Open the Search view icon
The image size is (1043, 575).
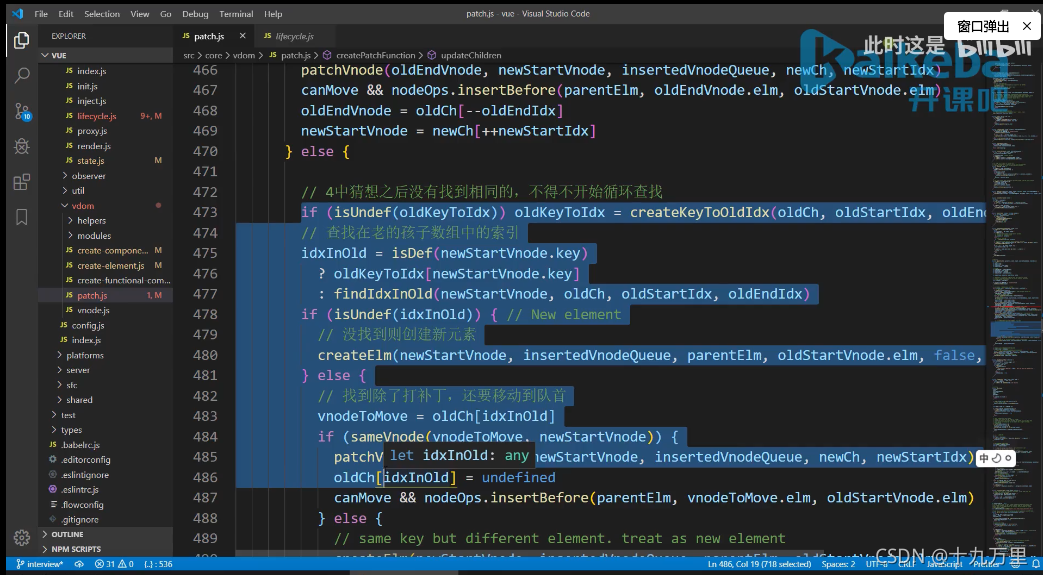[21, 75]
